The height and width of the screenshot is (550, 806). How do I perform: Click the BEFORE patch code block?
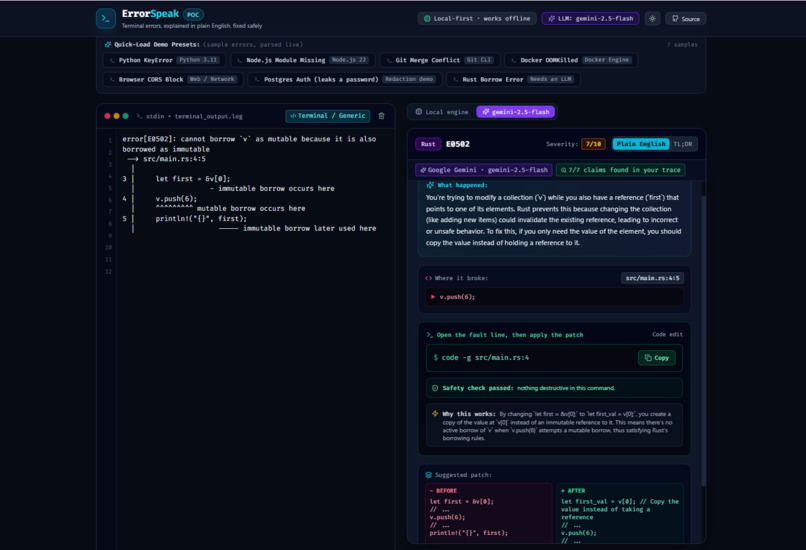click(x=488, y=513)
